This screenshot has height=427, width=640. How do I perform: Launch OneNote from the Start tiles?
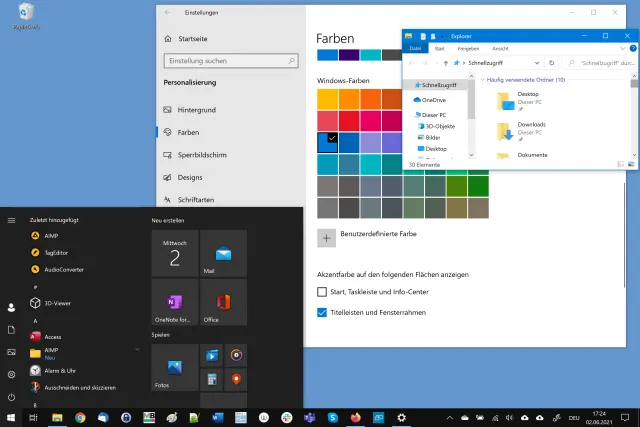174,302
